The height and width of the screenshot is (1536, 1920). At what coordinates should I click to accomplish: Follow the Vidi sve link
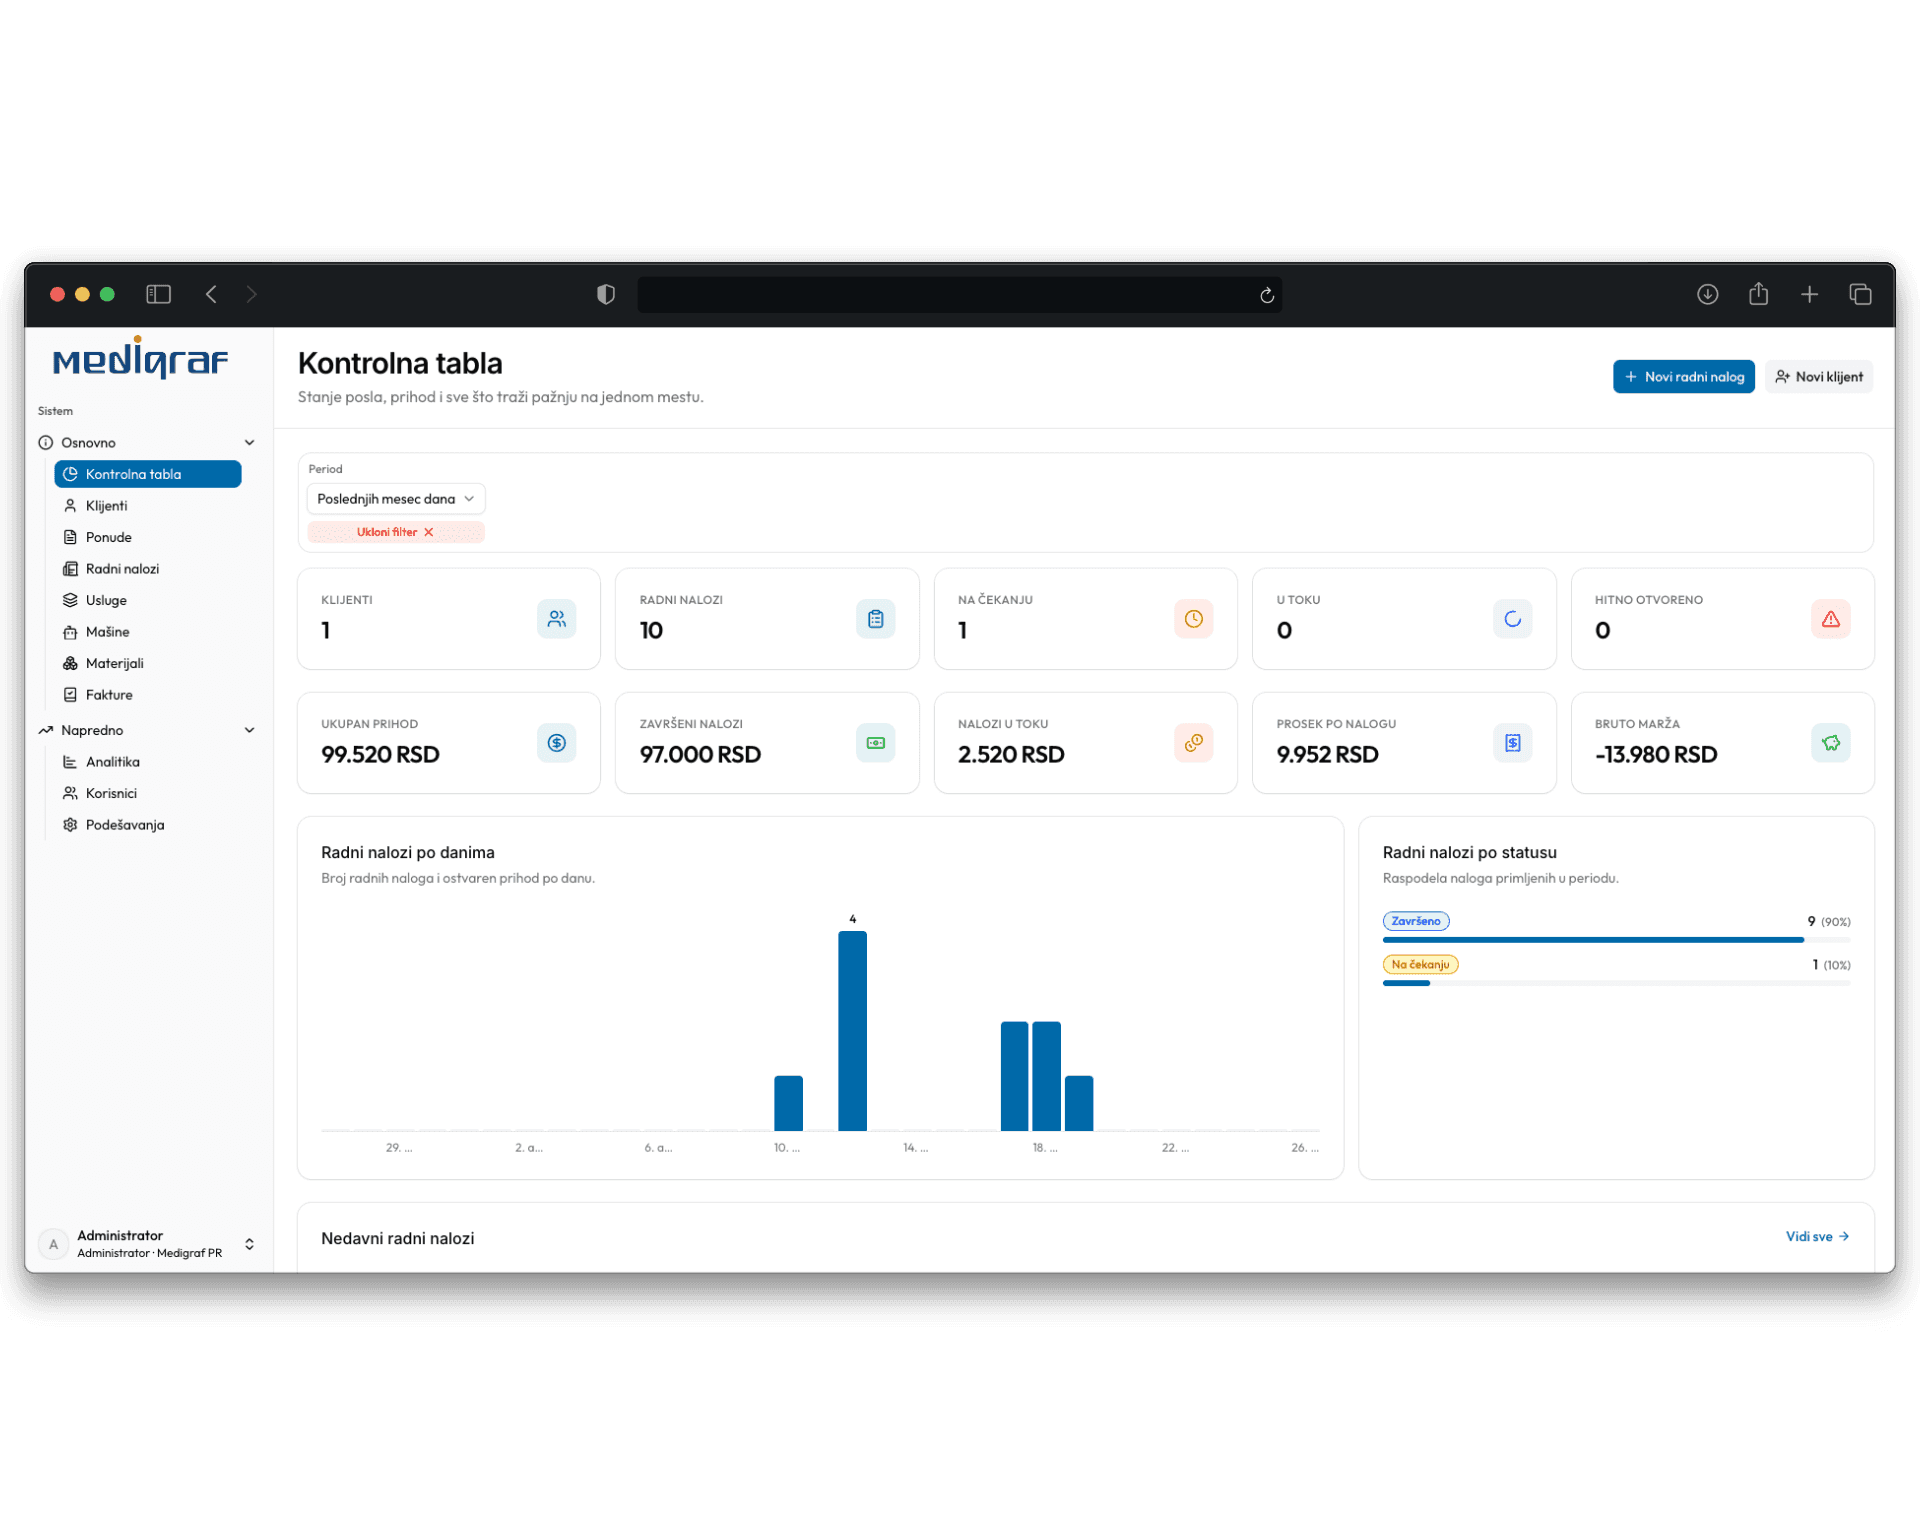[x=1817, y=1237]
